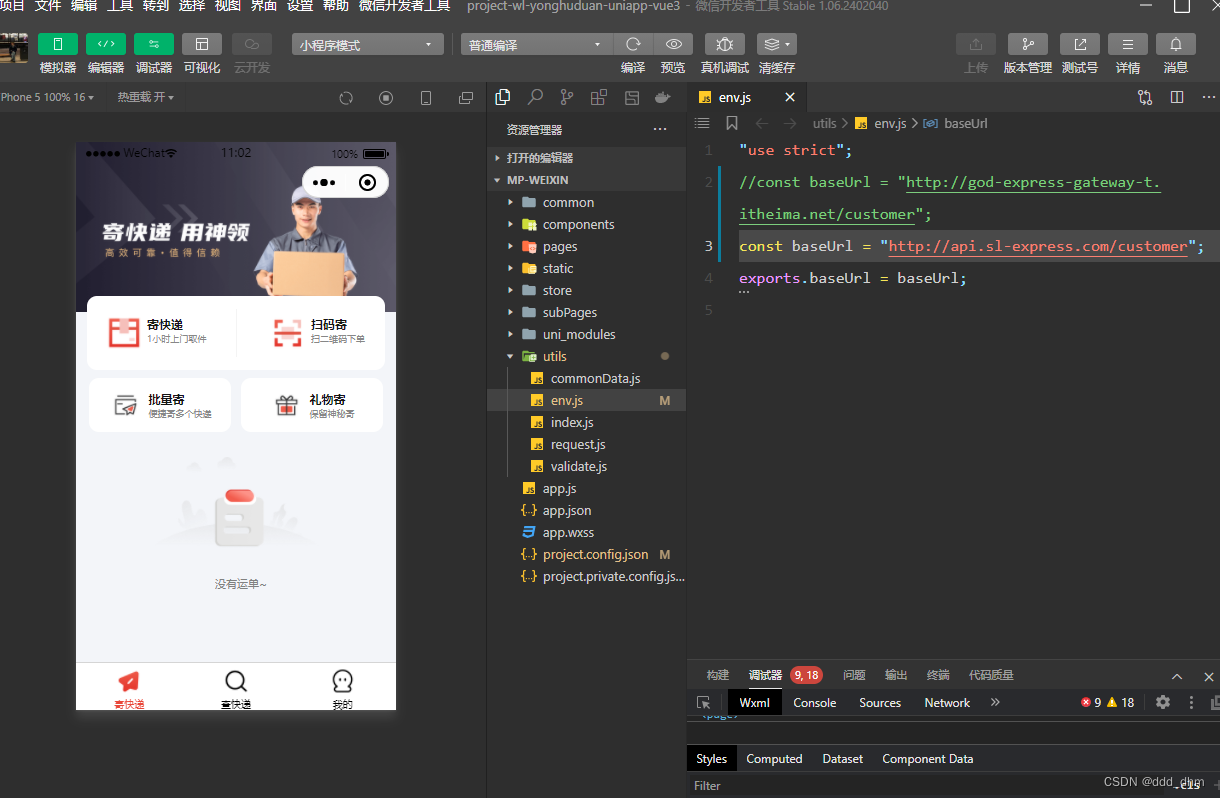Toggle the simulator panel button
Image resolution: width=1220 pixels, height=798 pixels.
tap(58, 44)
